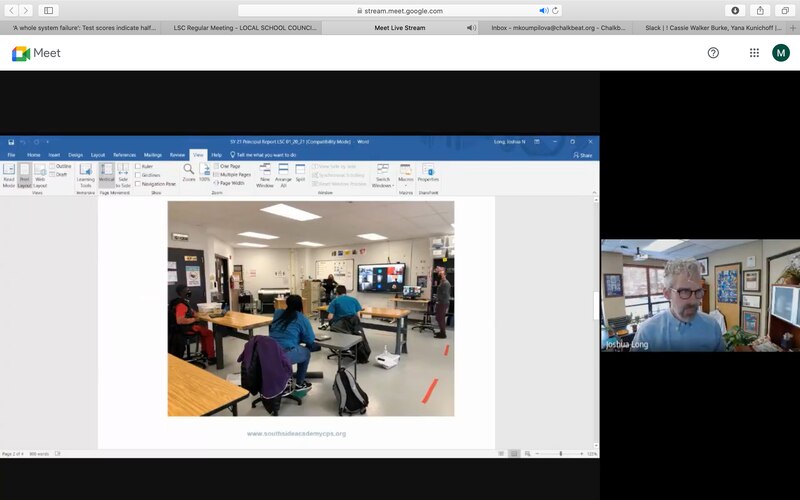Open Learning Tools in ribbon
Screen dimensions: 800x500
pyautogui.click(x=85, y=174)
